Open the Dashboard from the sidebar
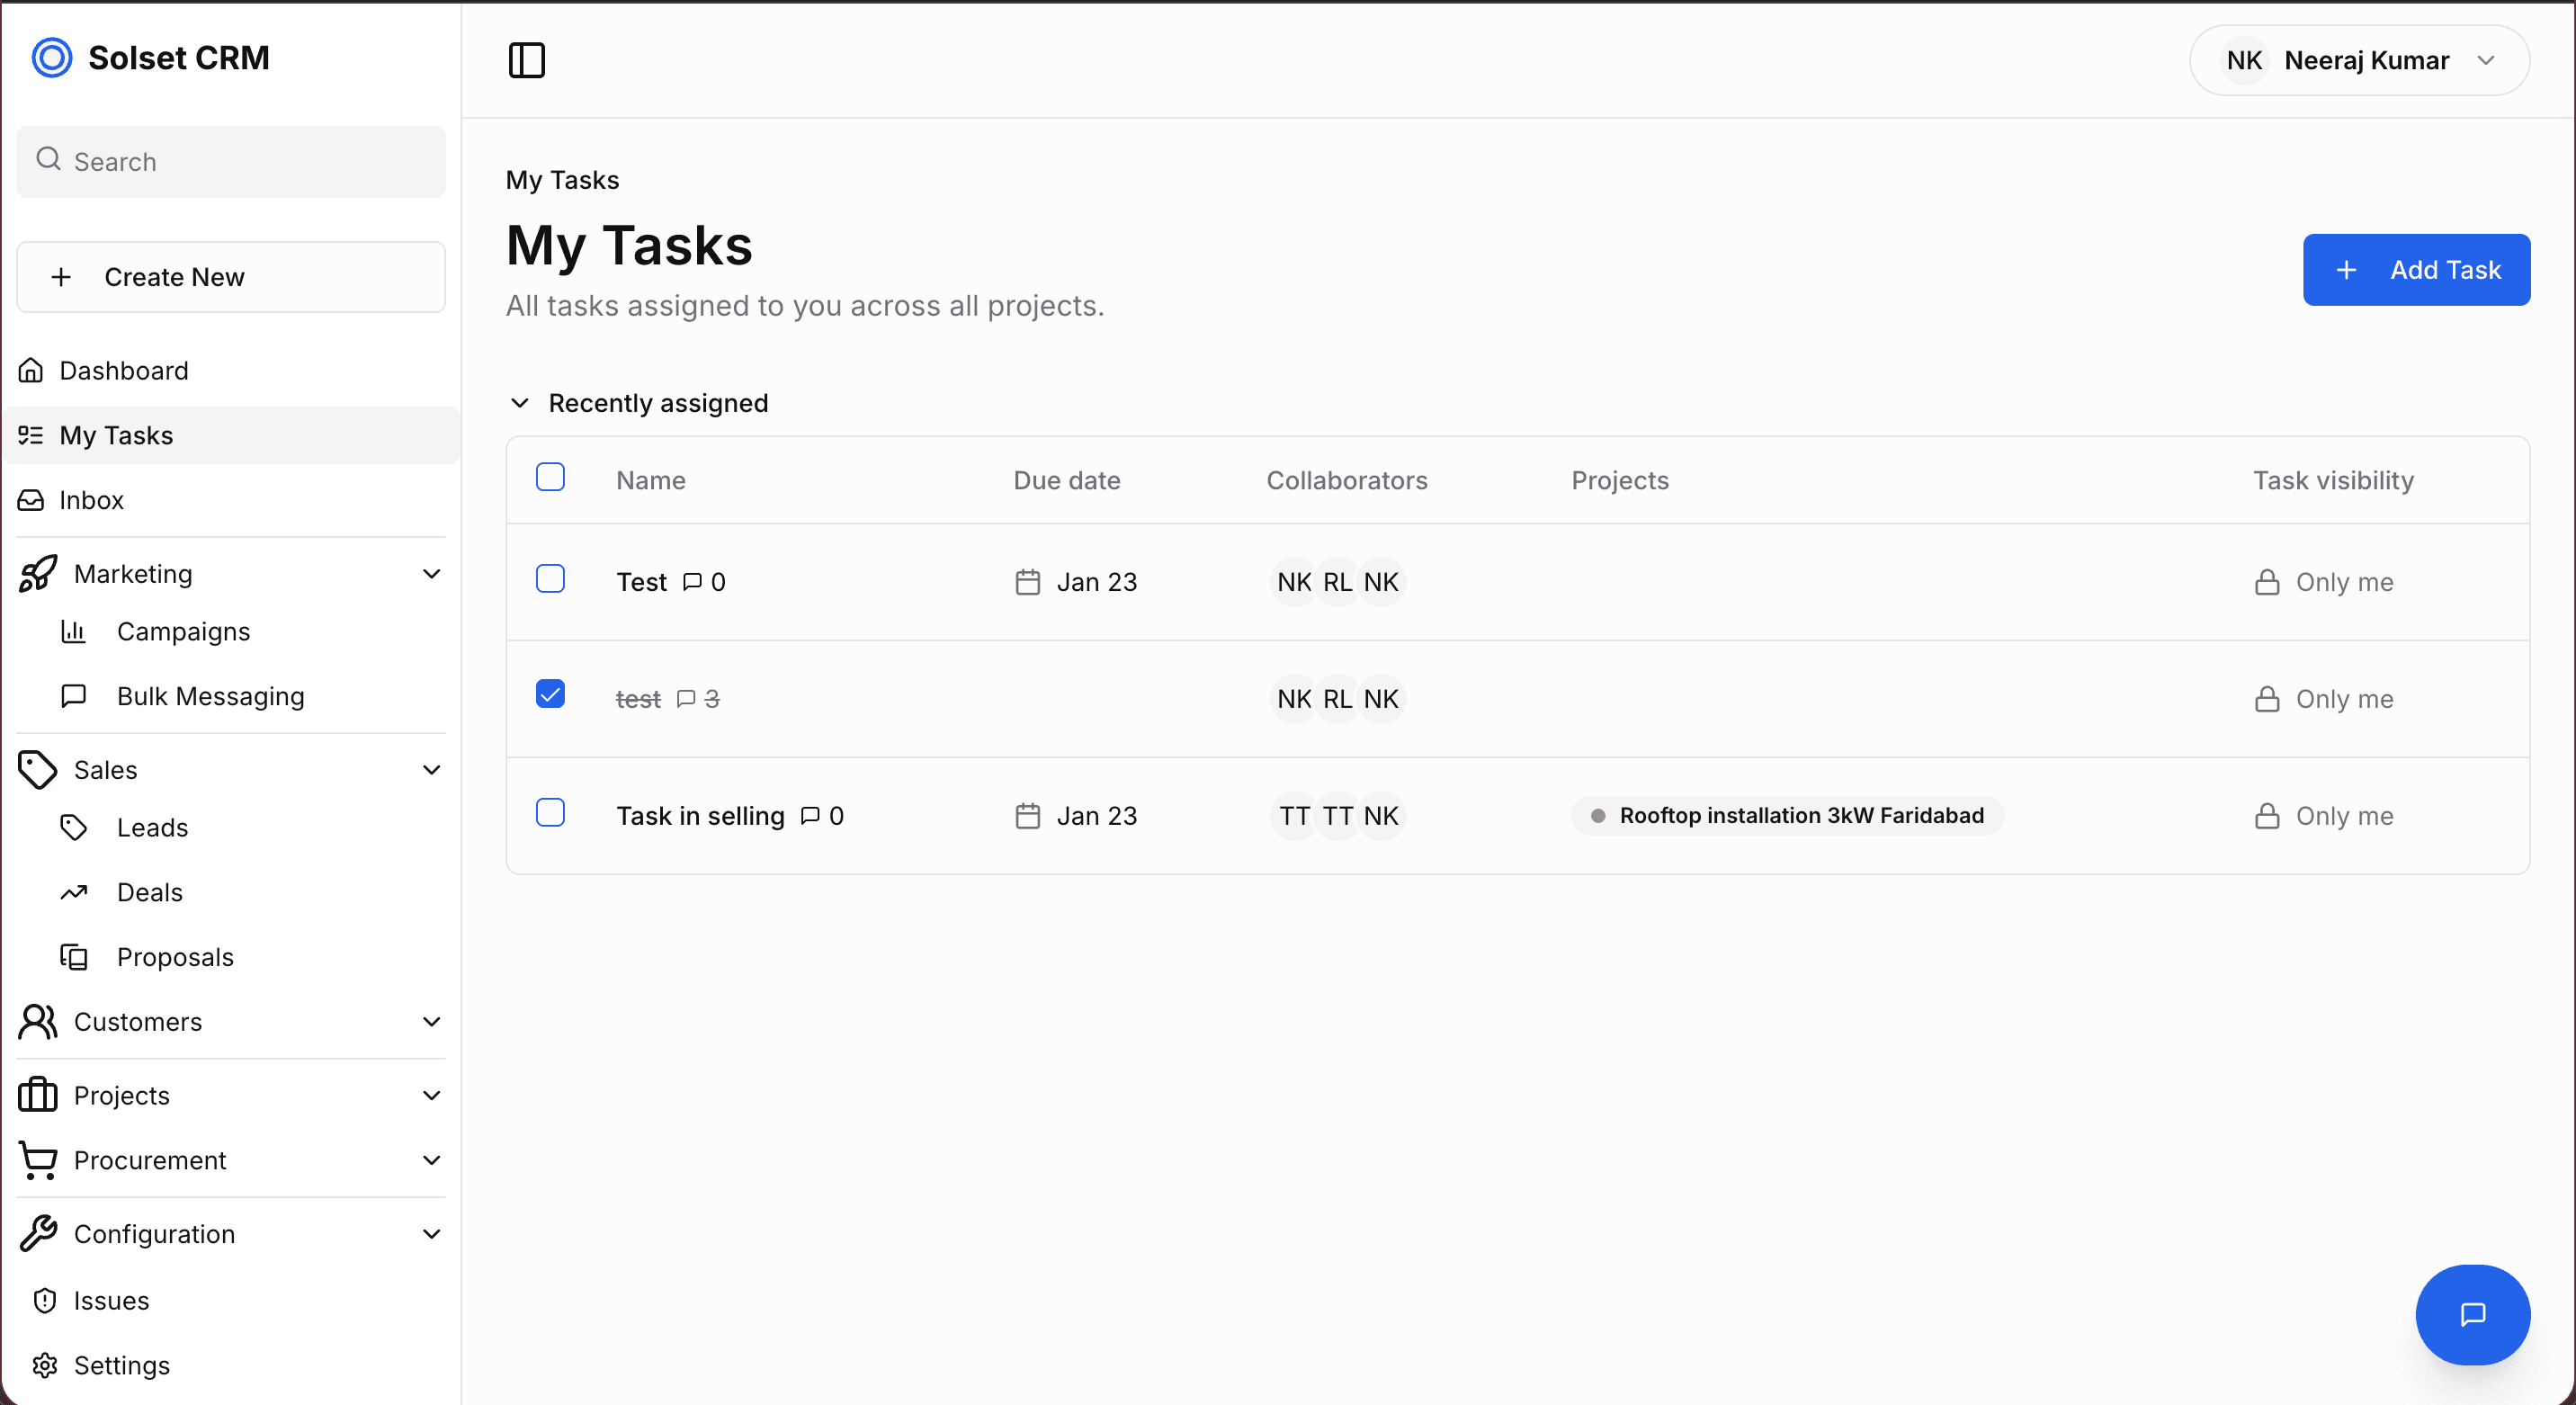Viewport: 2576px width, 1405px height. [x=124, y=370]
